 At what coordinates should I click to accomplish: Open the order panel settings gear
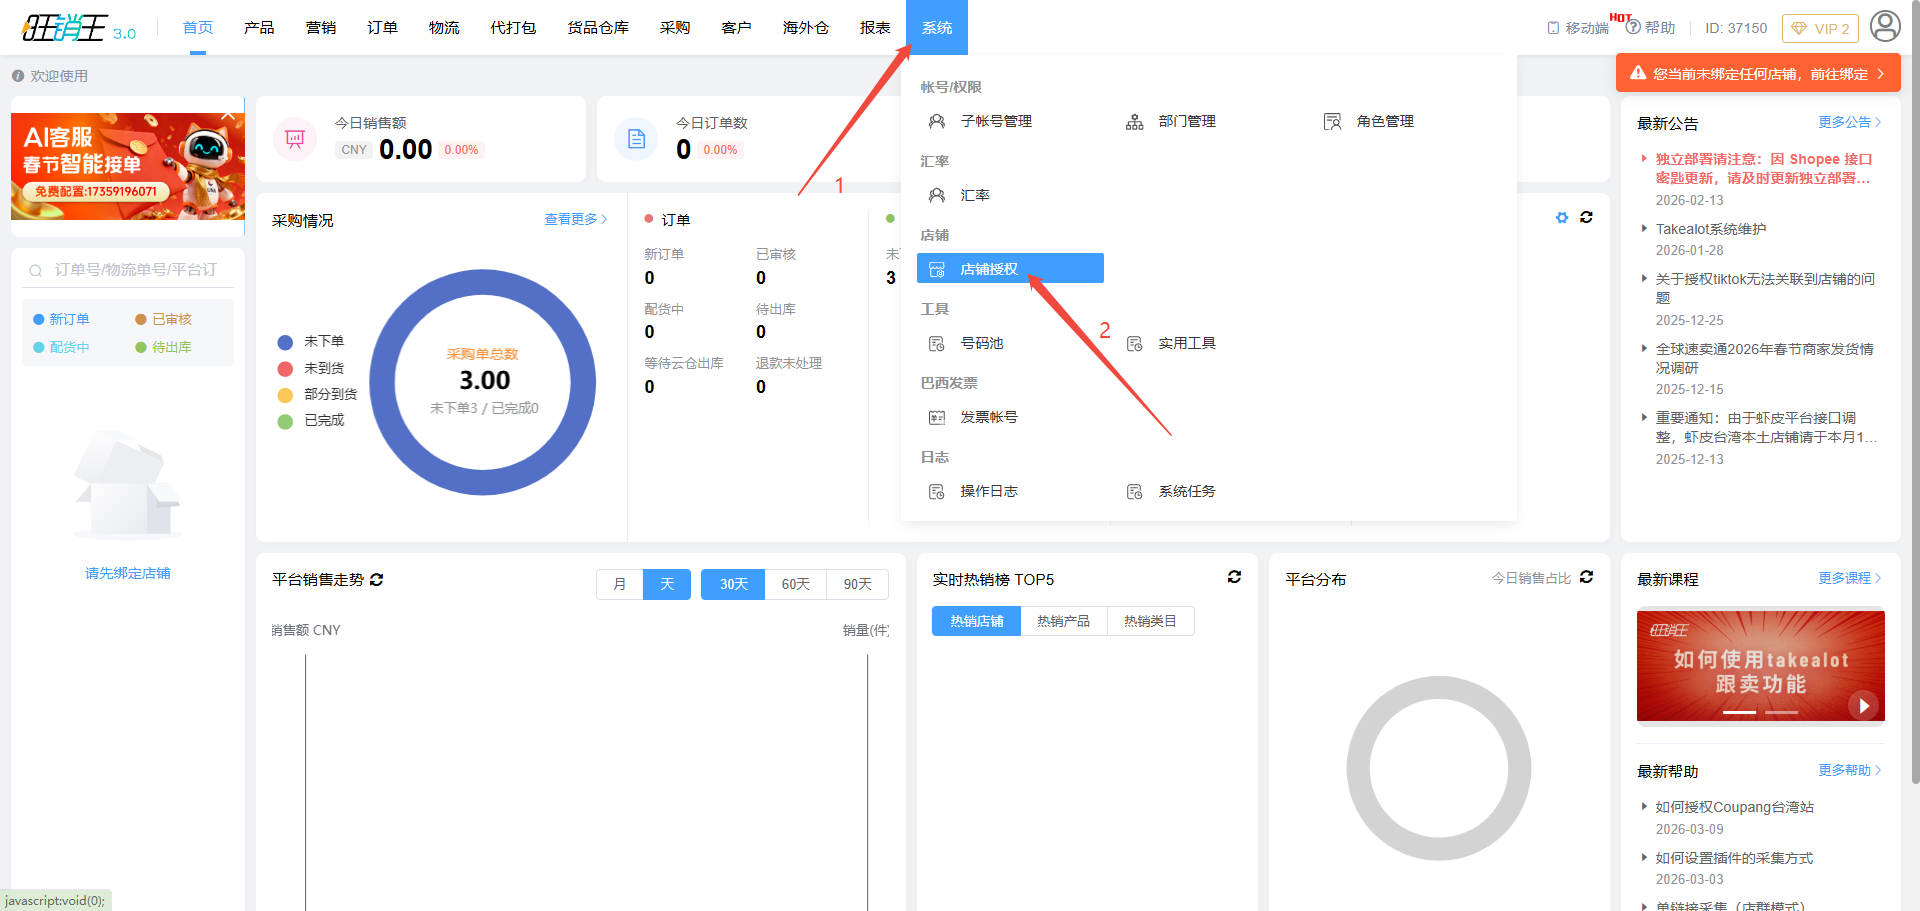click(1562, 218)
